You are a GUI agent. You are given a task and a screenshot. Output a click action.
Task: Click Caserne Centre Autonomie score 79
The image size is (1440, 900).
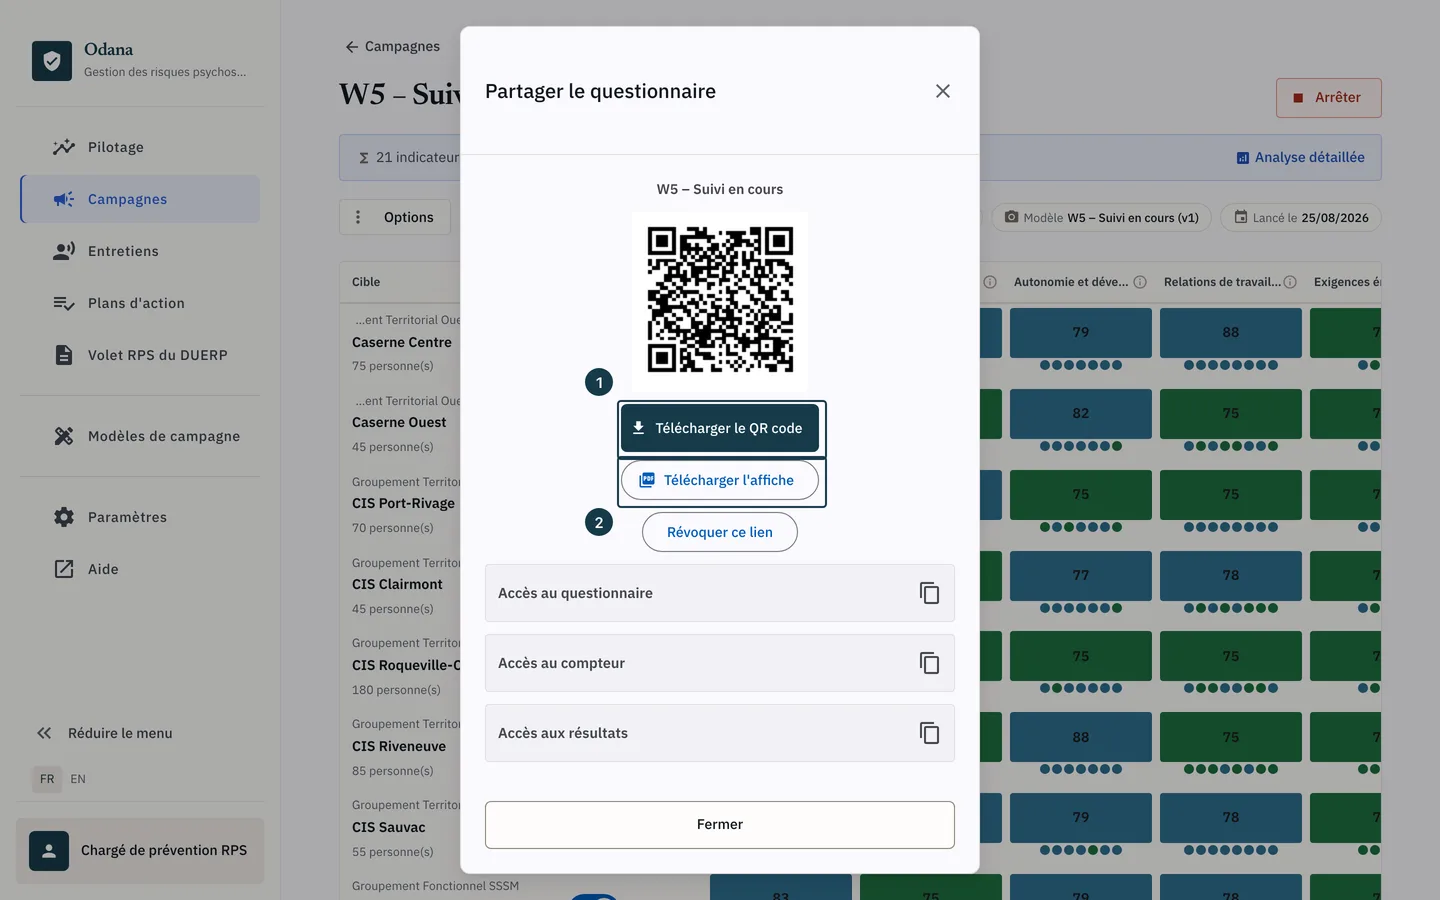1081,333
